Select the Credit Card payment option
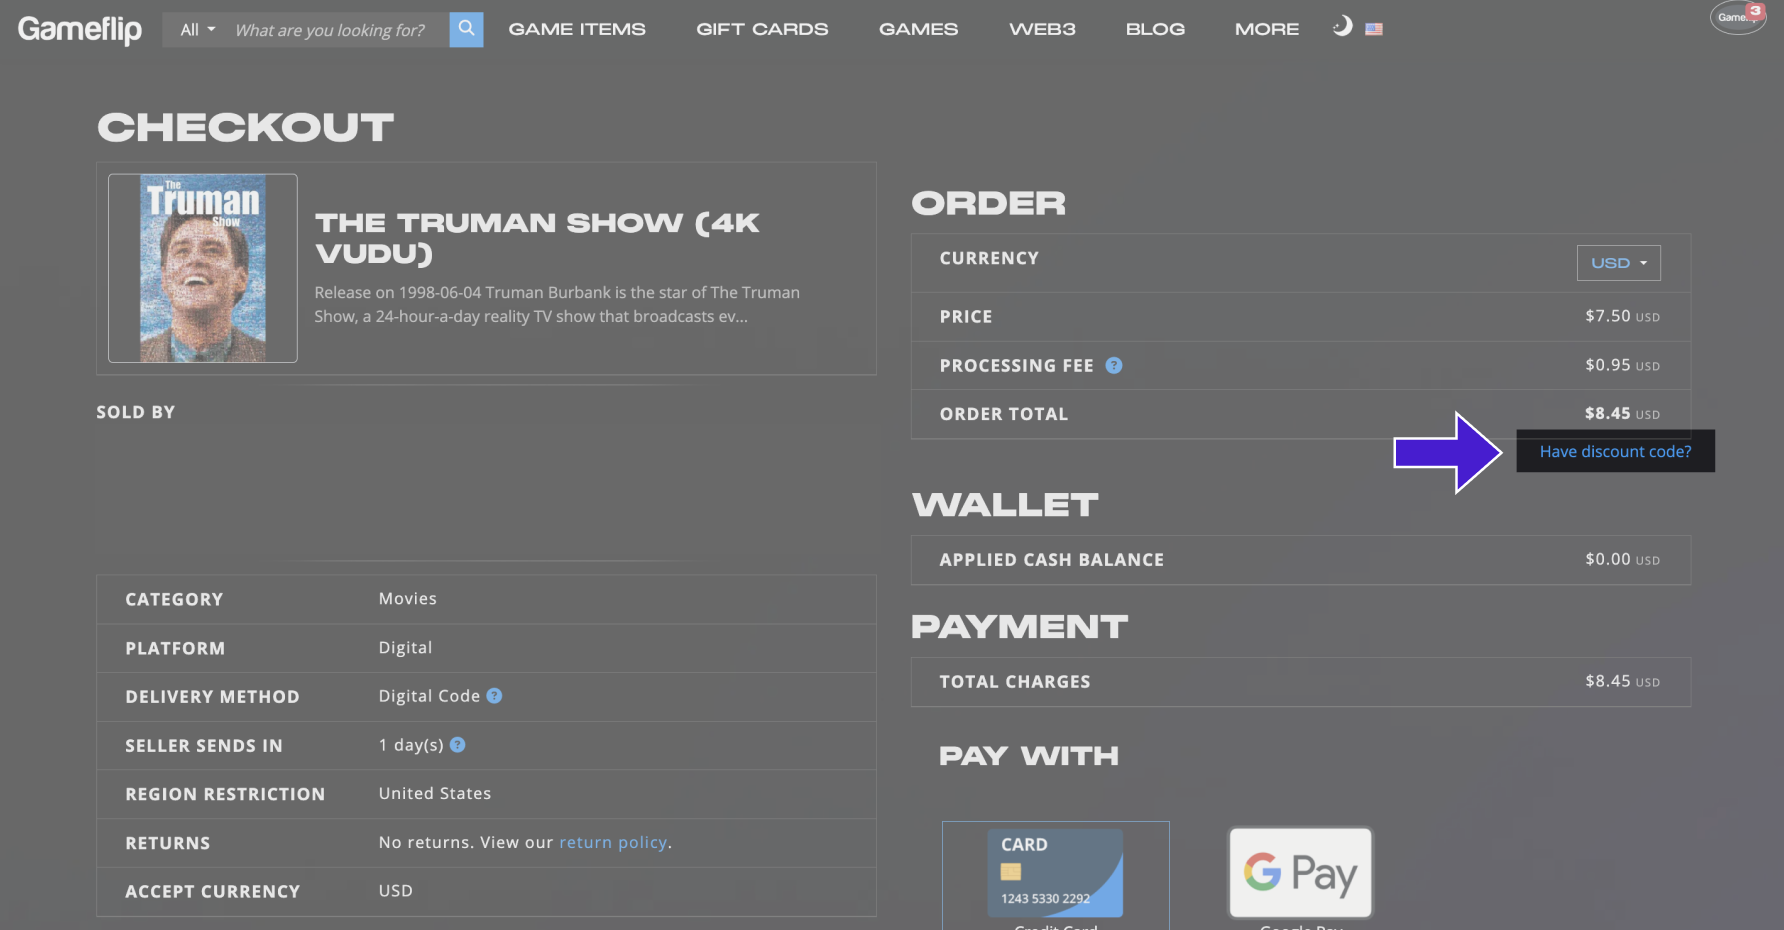Image resolution: width=1784 pixels, height=930 pixels. click(1055, 876)
